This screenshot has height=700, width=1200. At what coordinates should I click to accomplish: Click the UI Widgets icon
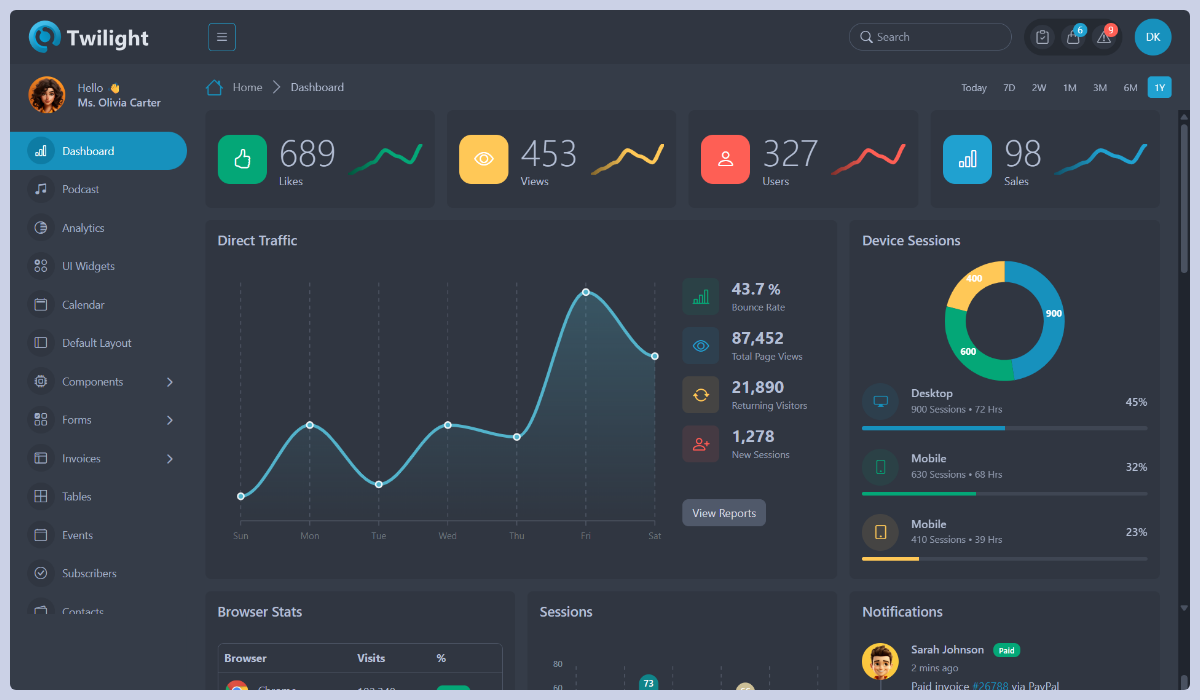(40, 266)
